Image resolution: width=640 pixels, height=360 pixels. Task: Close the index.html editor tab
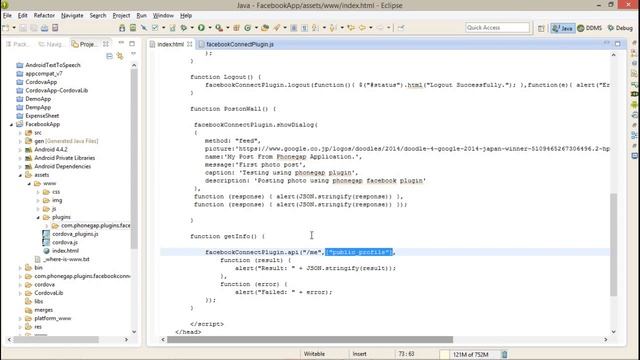190,44
